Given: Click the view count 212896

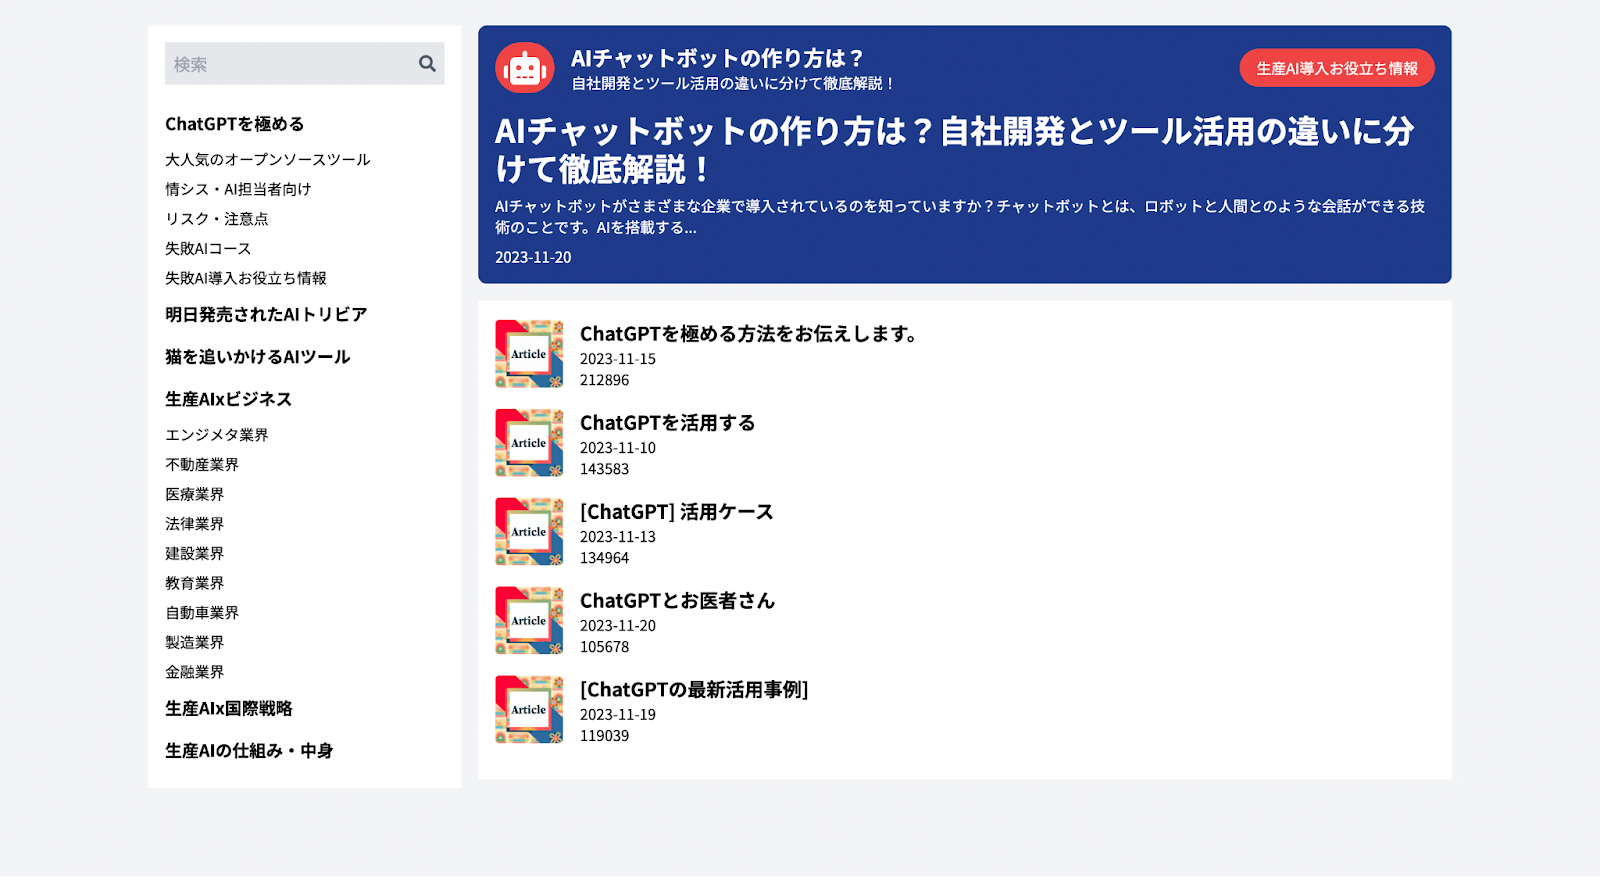Looking at the screenshot, I should (605, 380).
